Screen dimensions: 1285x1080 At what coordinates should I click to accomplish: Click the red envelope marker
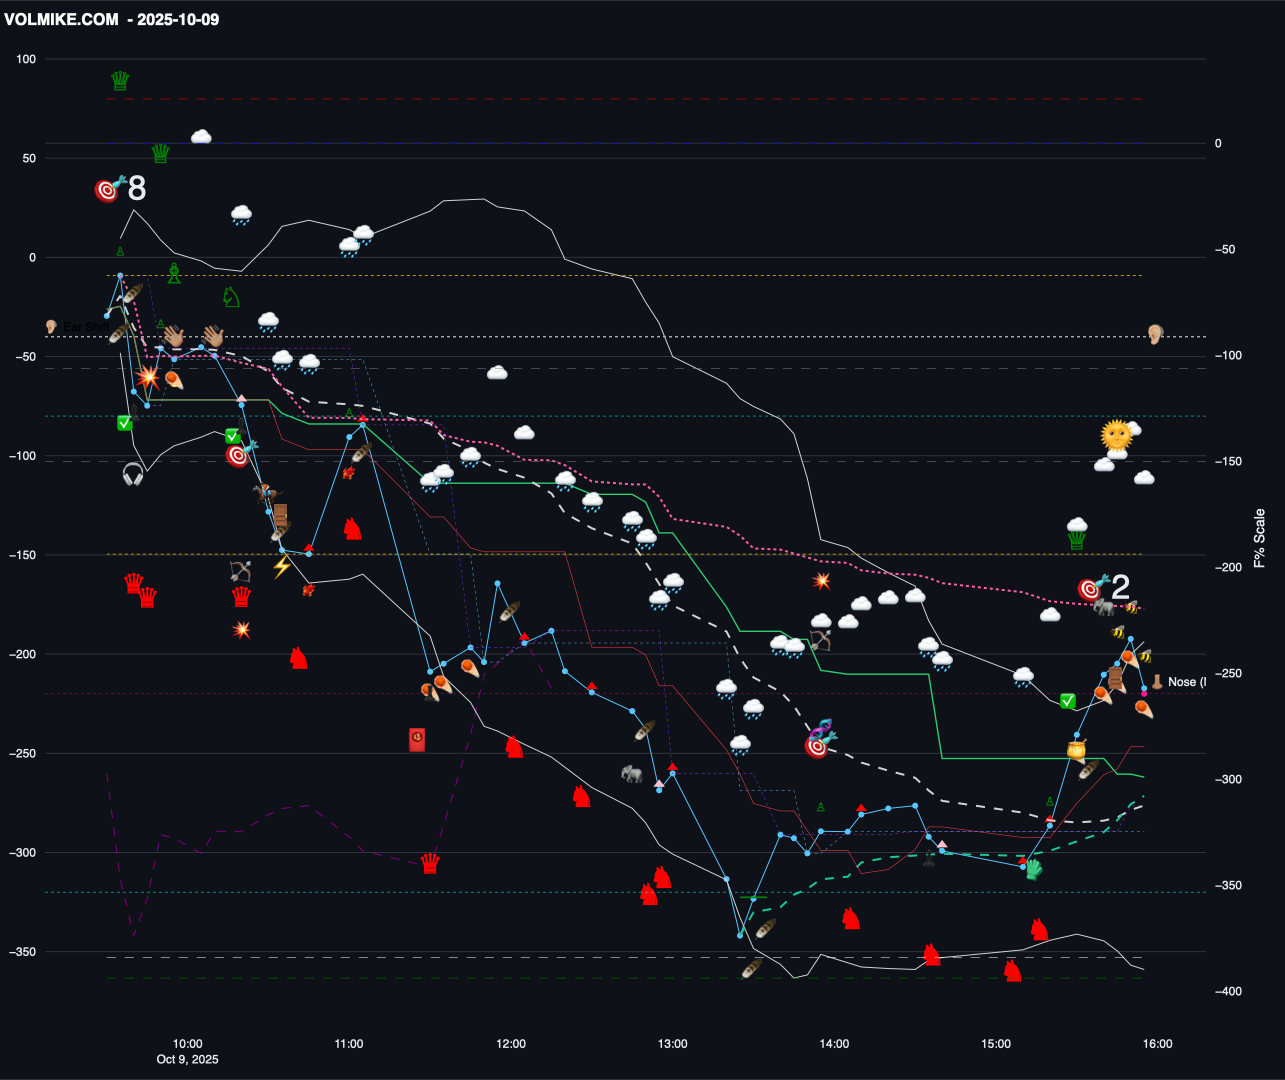click(418, 739)
